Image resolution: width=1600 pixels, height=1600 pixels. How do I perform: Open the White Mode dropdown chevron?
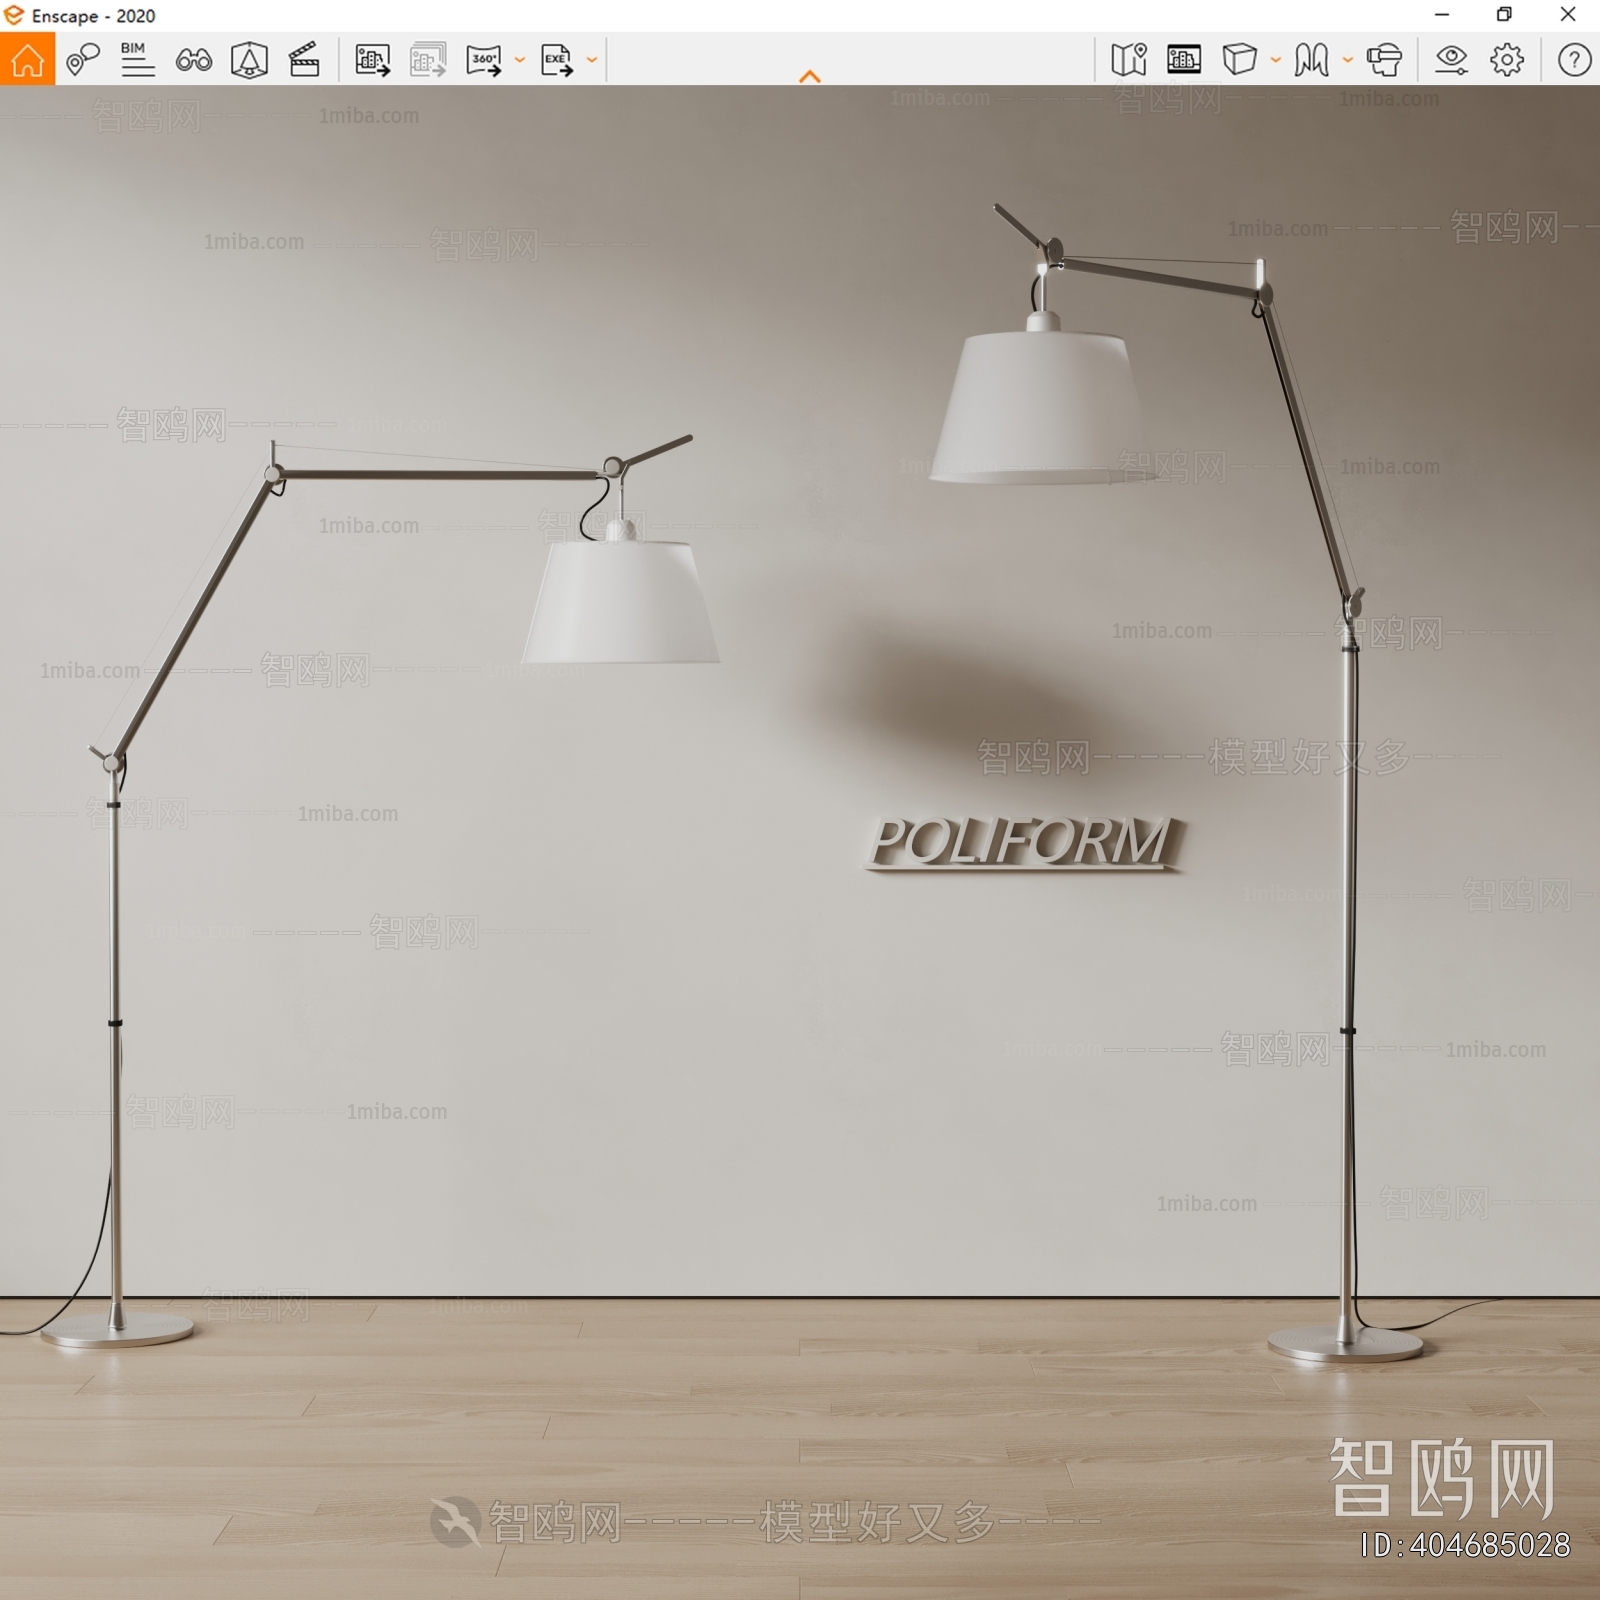1274,62
